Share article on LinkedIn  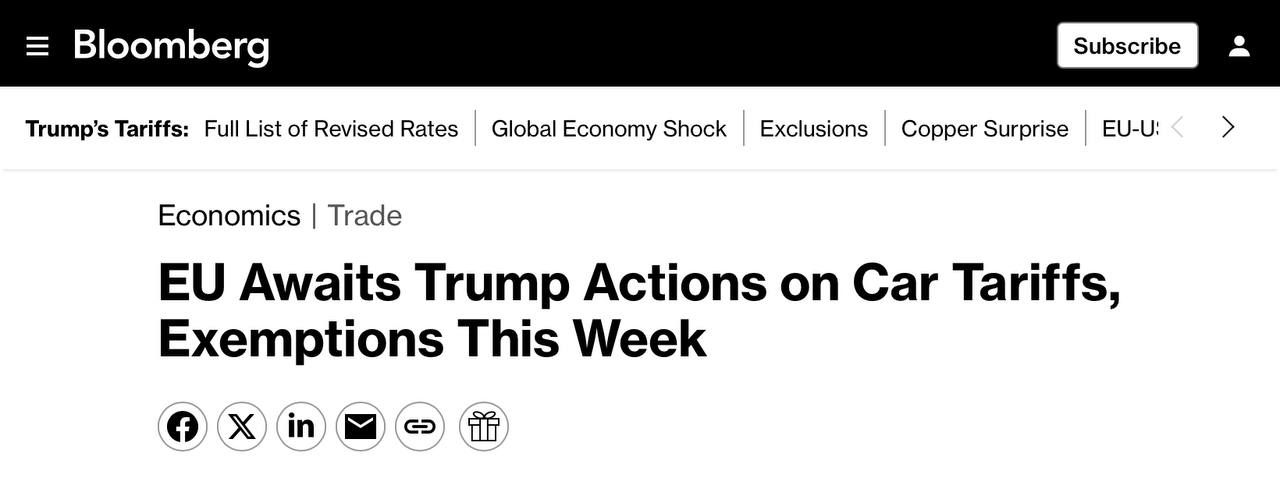tap(301, 427)
